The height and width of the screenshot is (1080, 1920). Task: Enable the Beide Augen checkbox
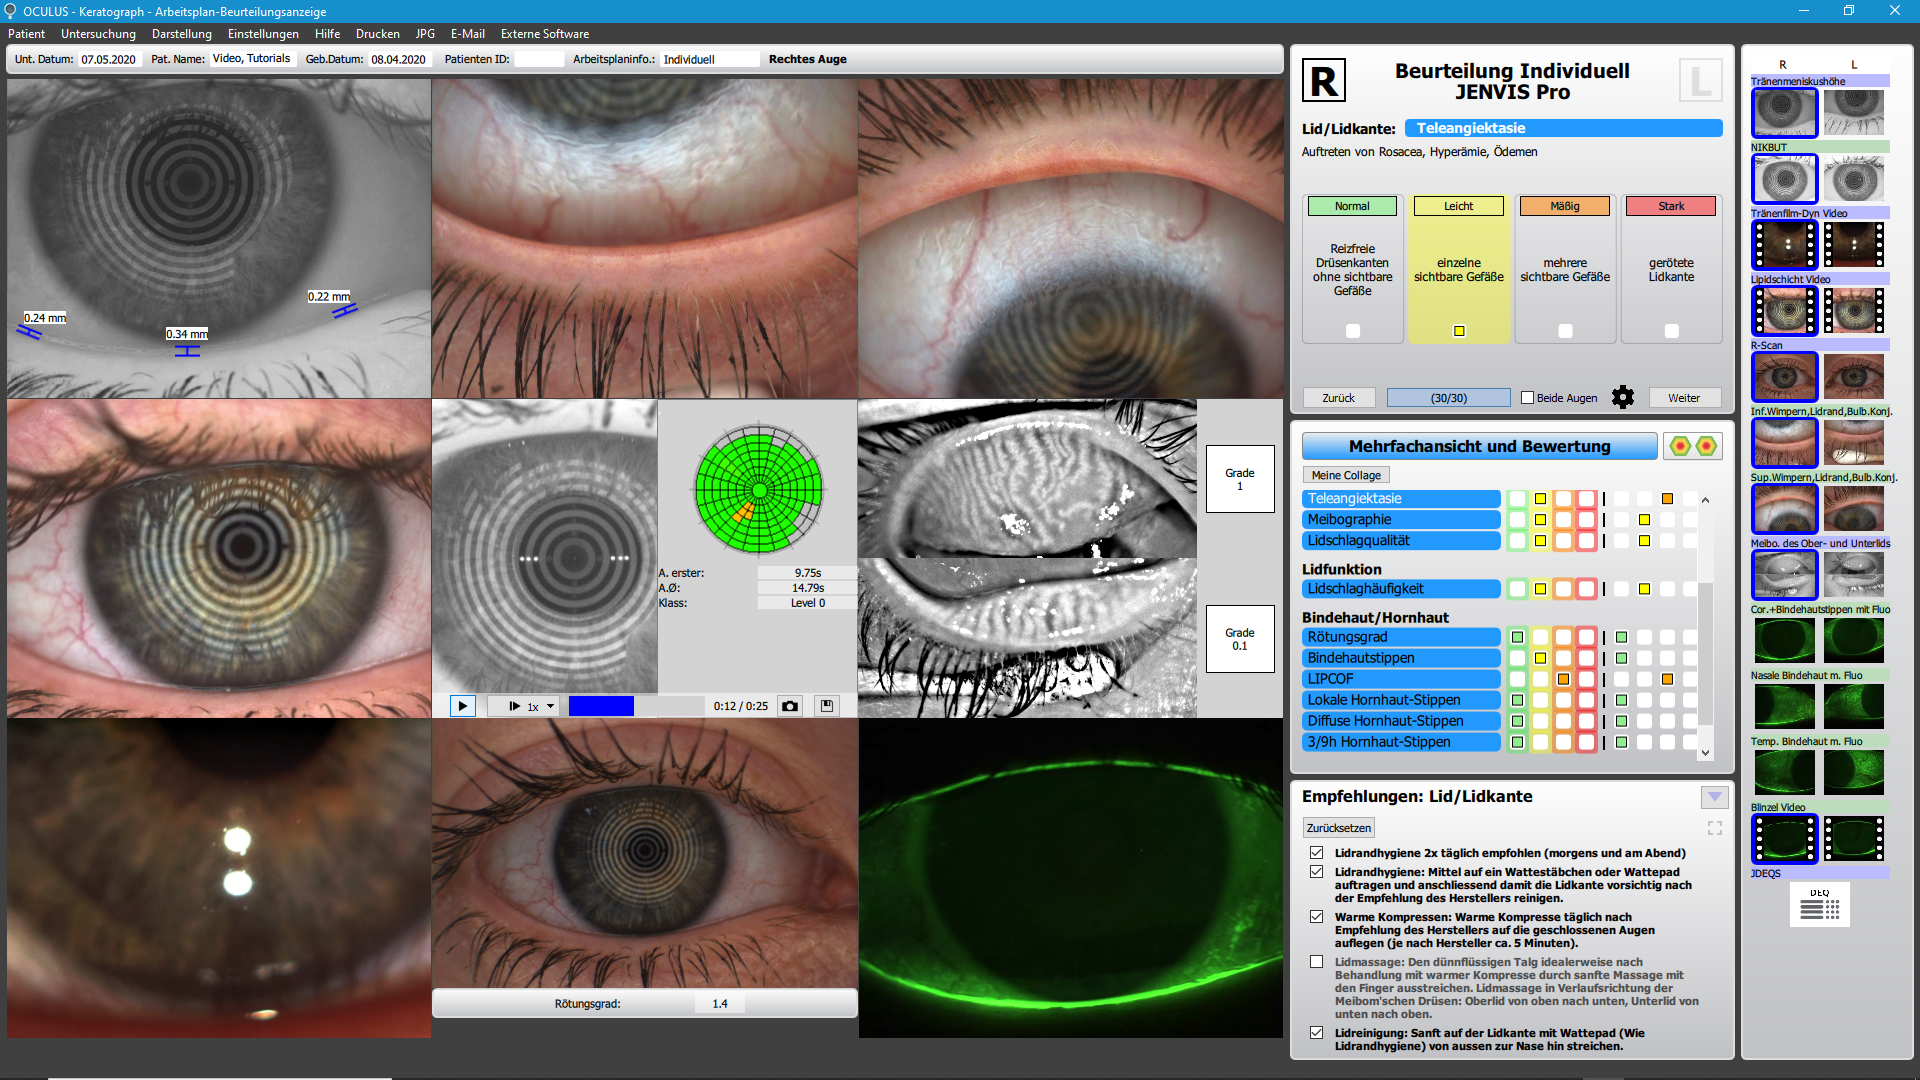(1527, 398)
